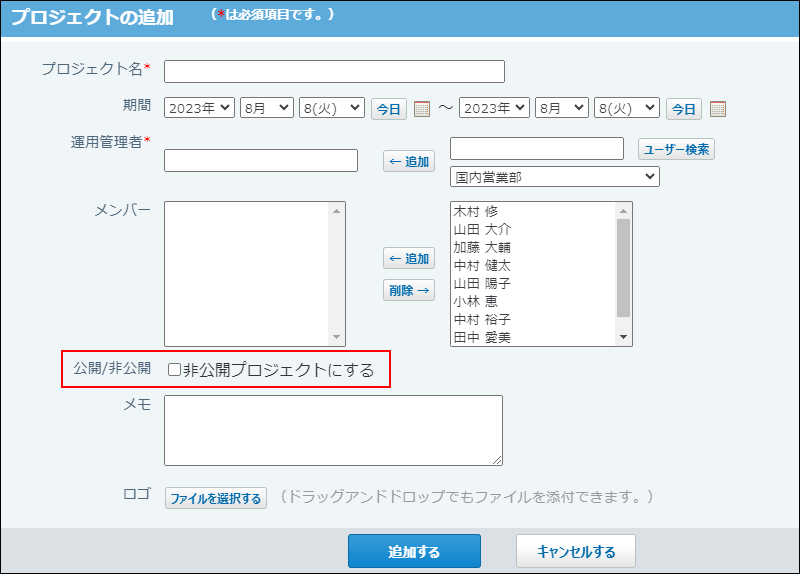Click ユーザー検索 button
The height and width of the screenshot is (574, 800).
676,149
